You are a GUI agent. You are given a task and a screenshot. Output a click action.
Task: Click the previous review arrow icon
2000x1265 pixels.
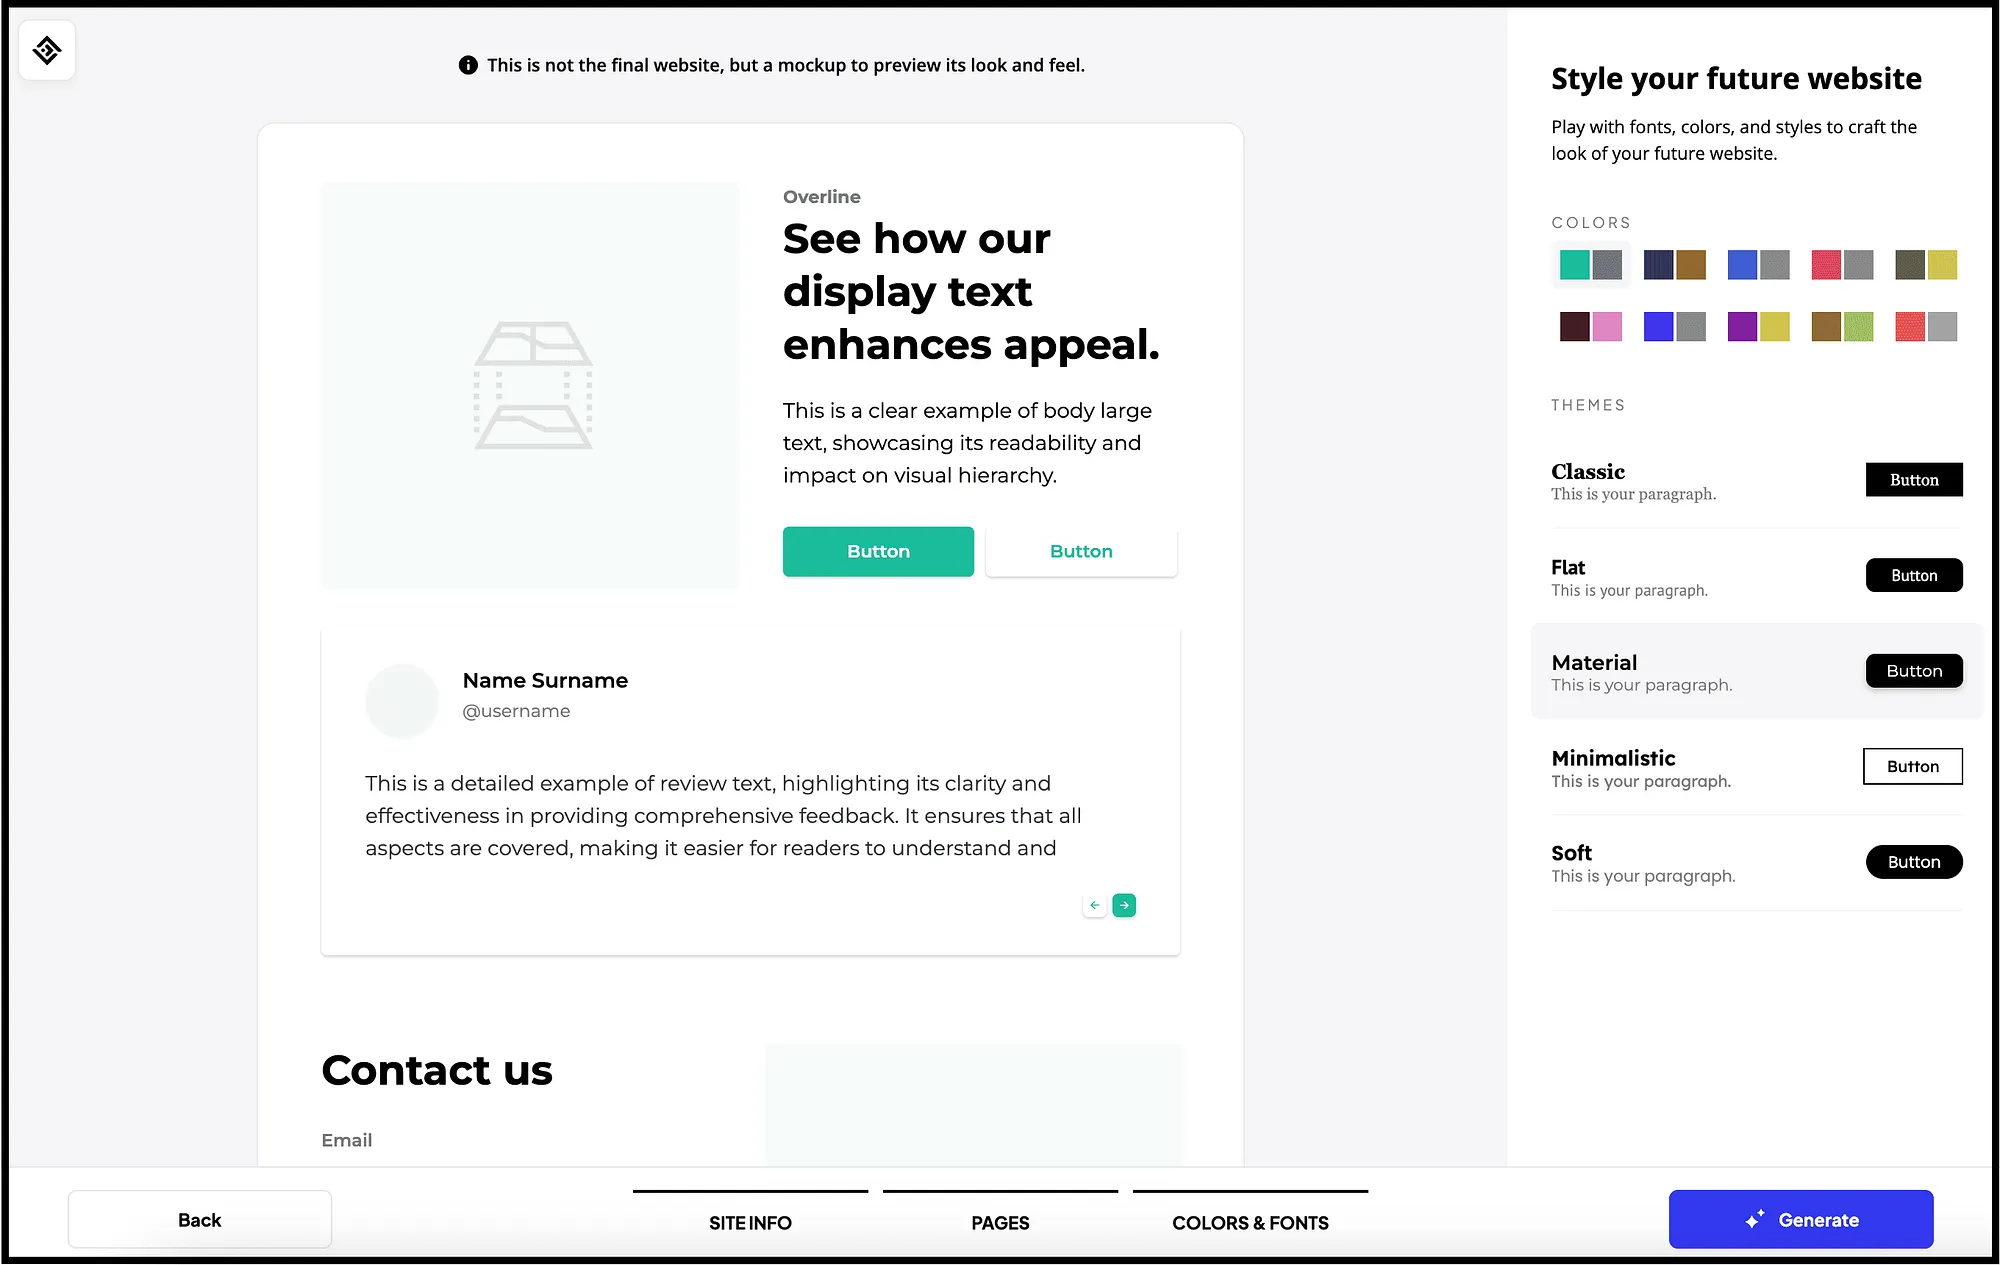[x=1095, y=905]
